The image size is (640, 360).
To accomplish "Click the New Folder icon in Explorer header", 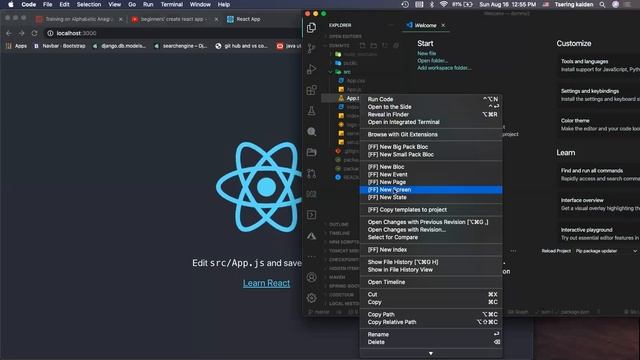I will [x=373, y=45].
